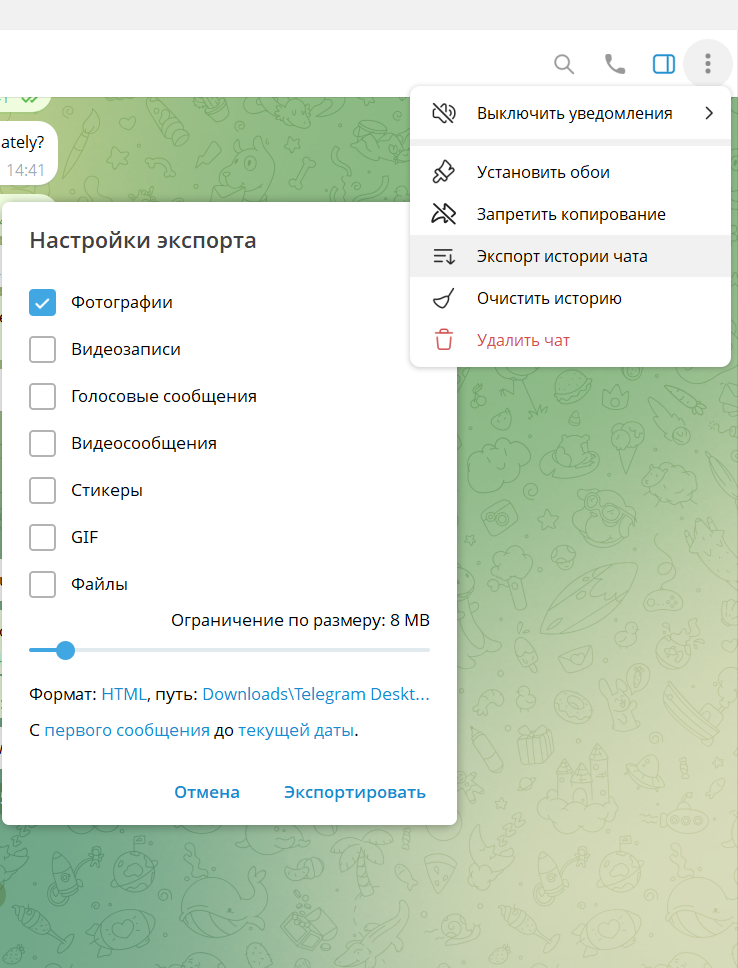
Task: Check the Стикеры checkbox
Action: pos(43,490)
